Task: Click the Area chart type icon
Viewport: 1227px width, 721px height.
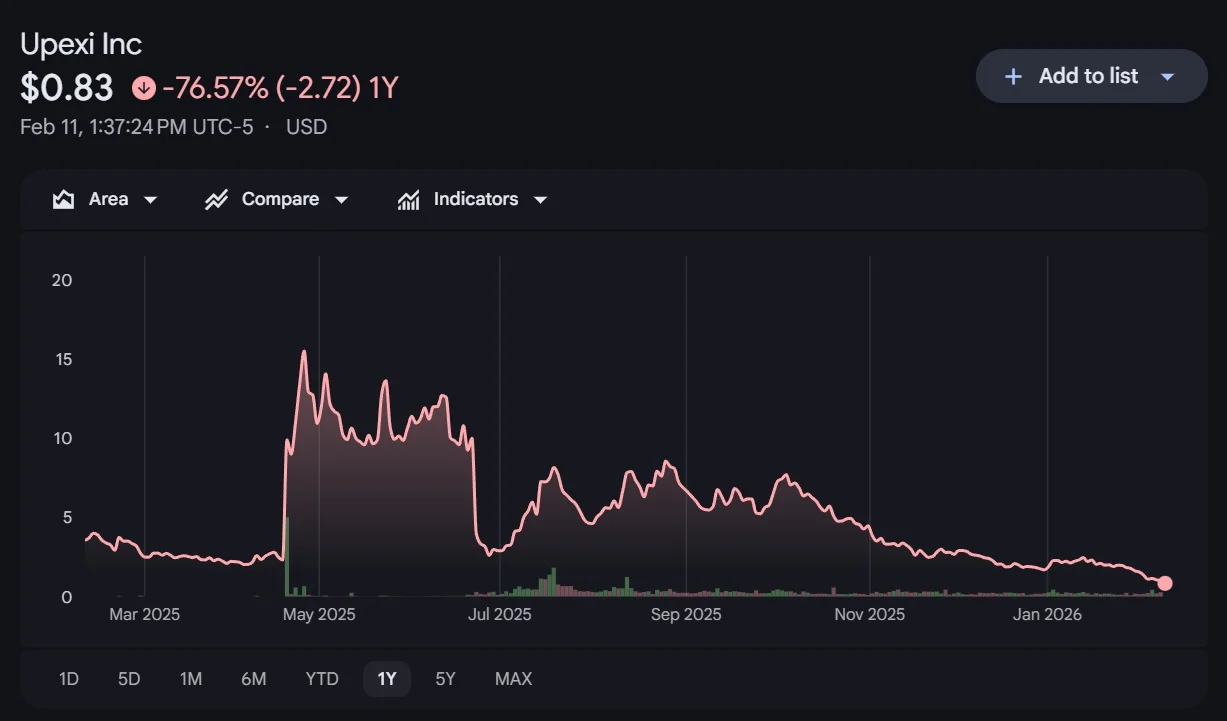Action: pos(64,199)
